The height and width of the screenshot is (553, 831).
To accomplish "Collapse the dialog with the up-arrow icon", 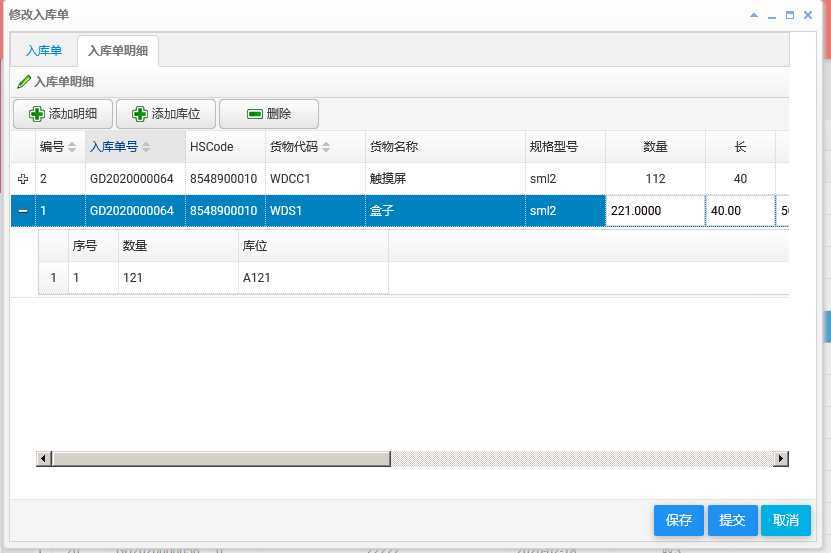I will (x=754, y=15).
